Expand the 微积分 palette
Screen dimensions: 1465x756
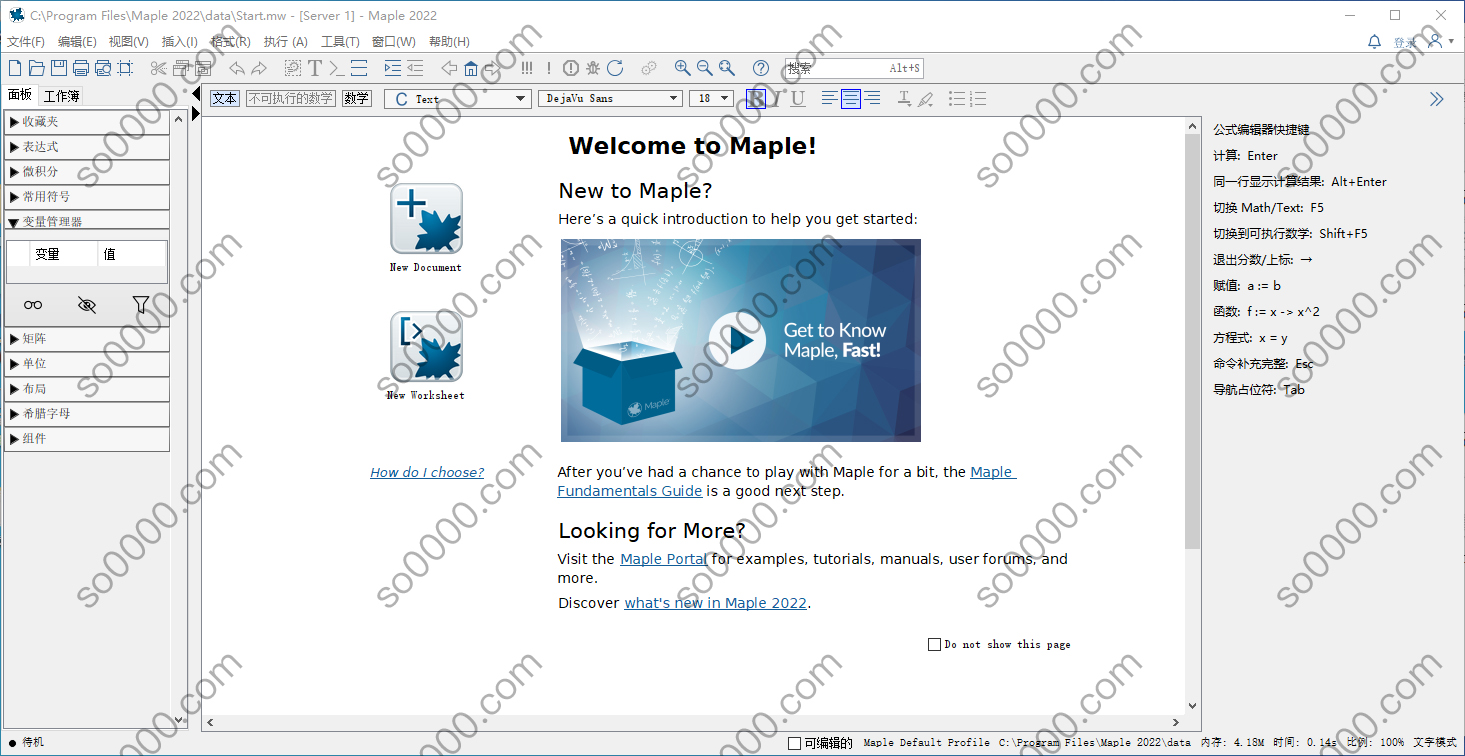pyautogui.click(x=87, y=171)
